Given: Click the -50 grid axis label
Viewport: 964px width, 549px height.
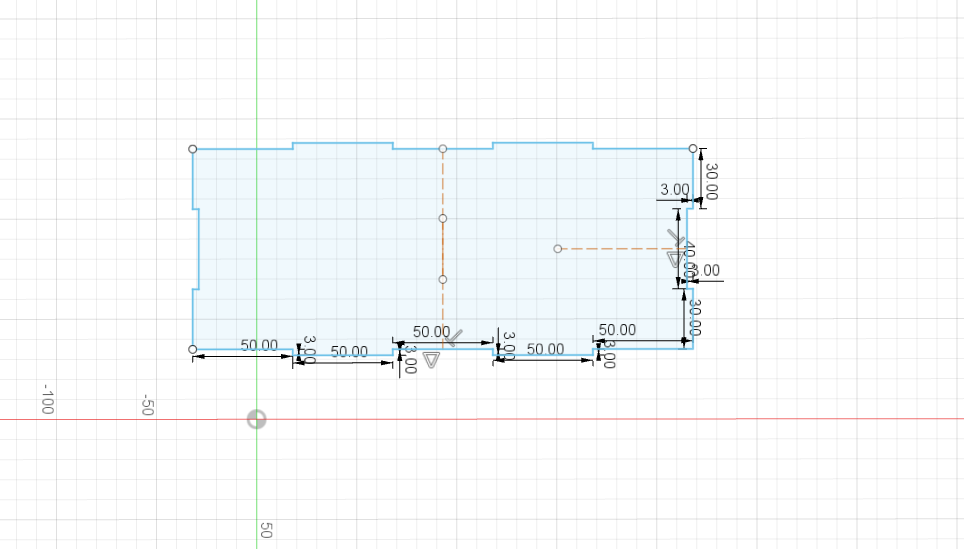Looking at the screenshot, I should click(147, 405).
